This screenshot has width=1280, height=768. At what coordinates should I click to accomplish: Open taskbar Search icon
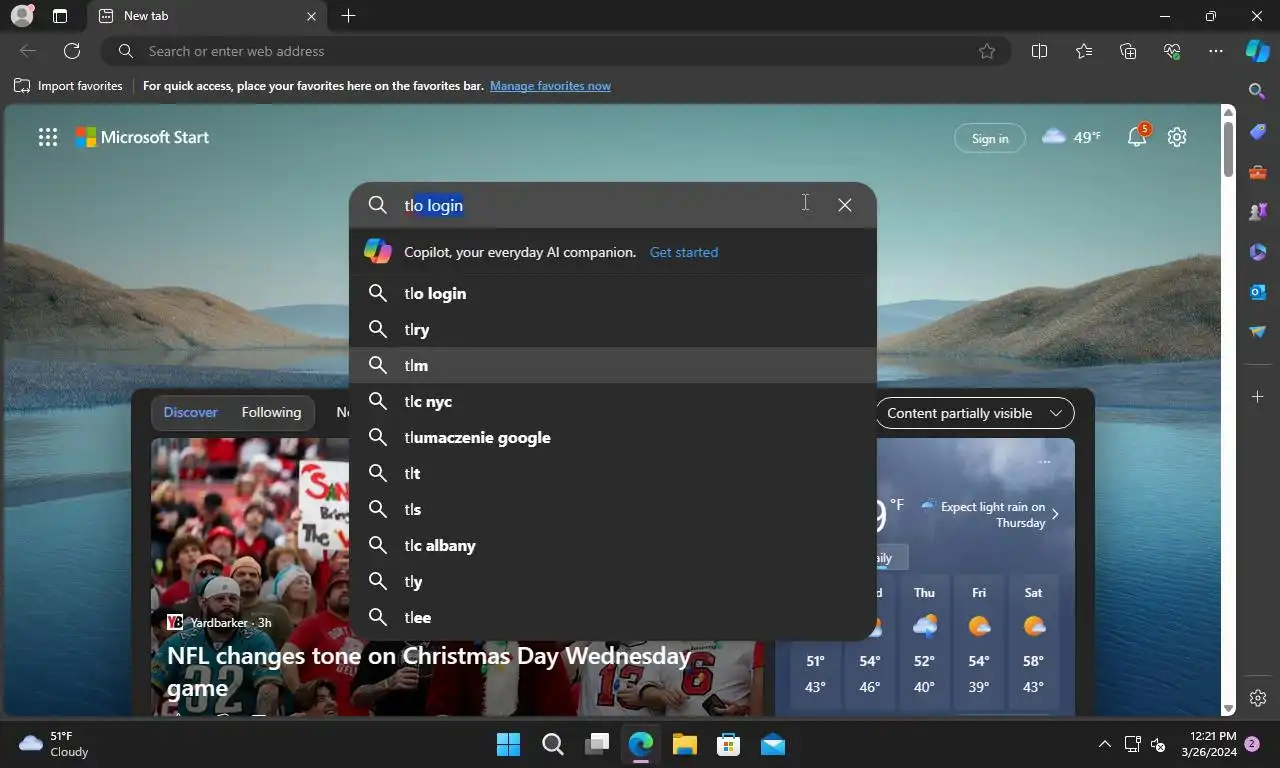pos(552,744)
